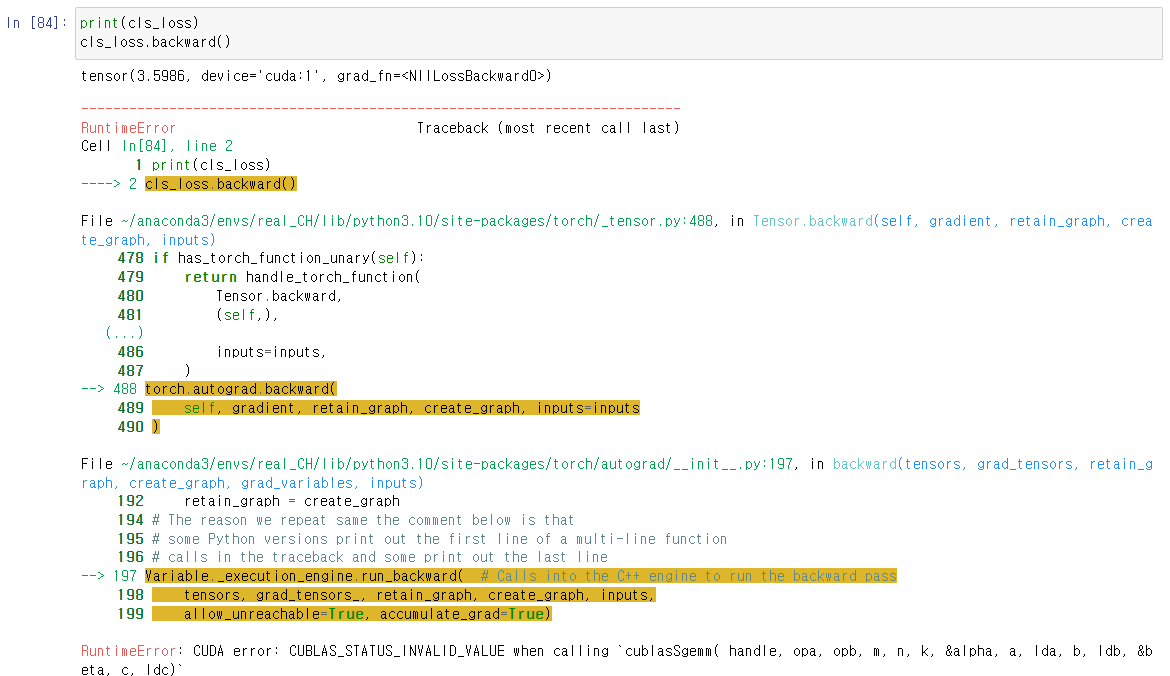Click line 479 'return handle_torch_function('
Screen dimensions: 1170x676
[x=269, y=277]
